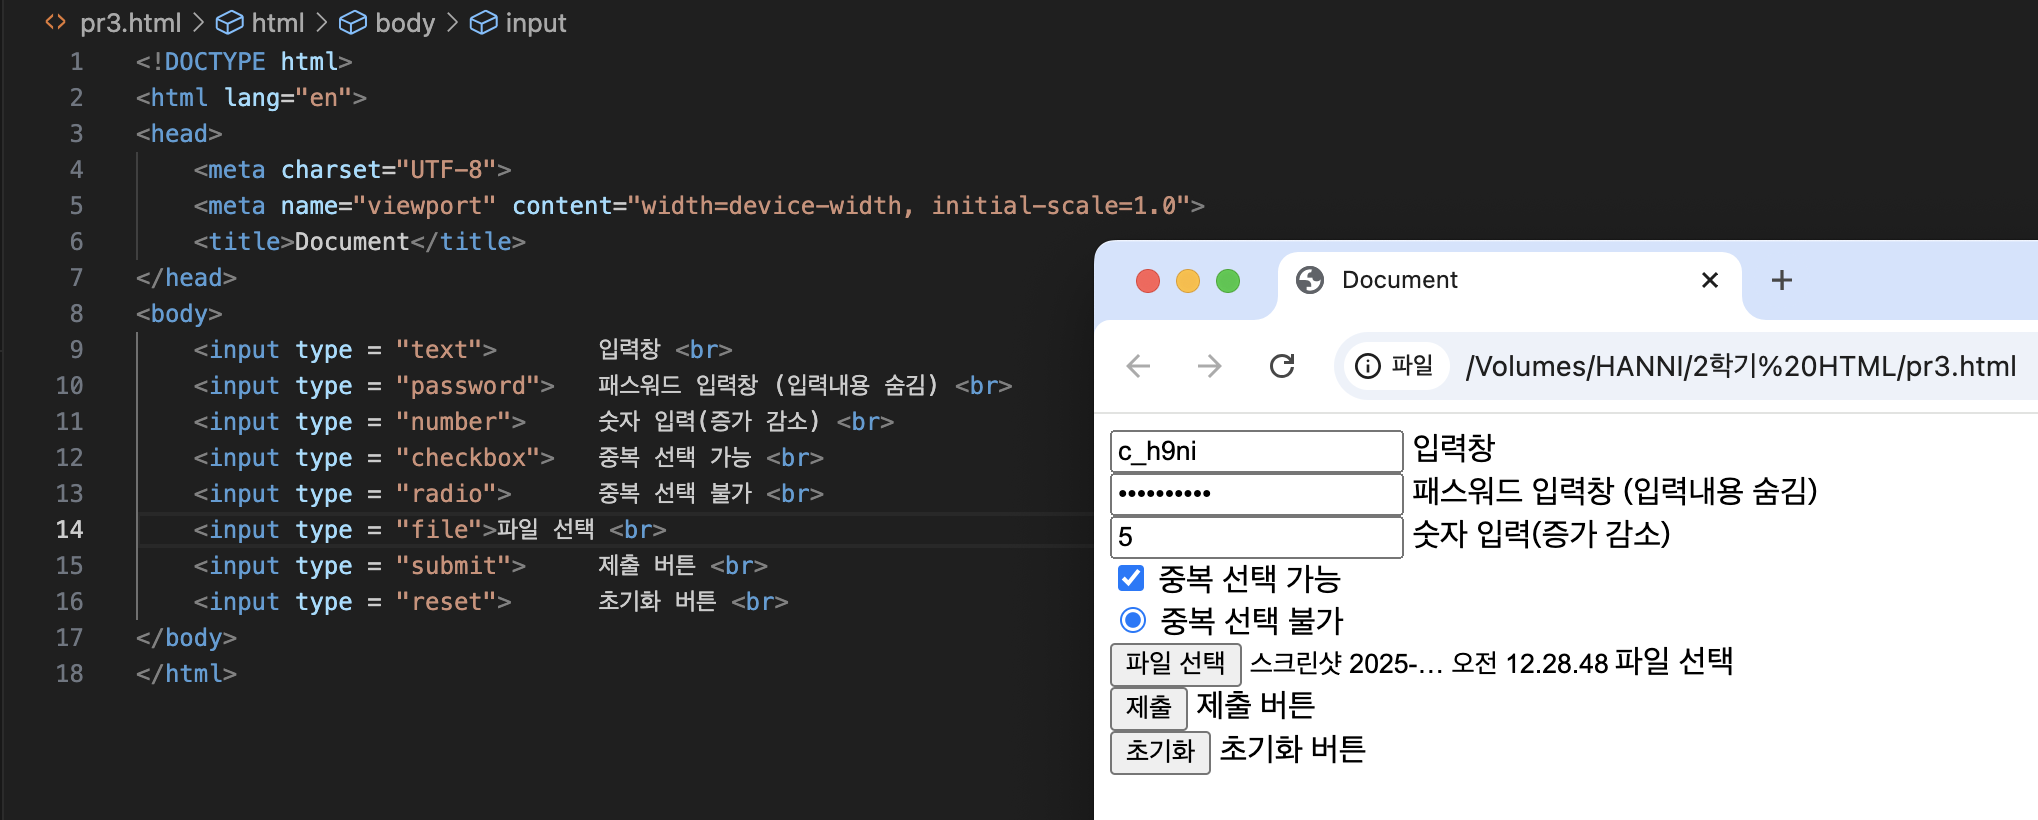
Task: Click the "text" string on line 9
Action: [x=439, y=349]
